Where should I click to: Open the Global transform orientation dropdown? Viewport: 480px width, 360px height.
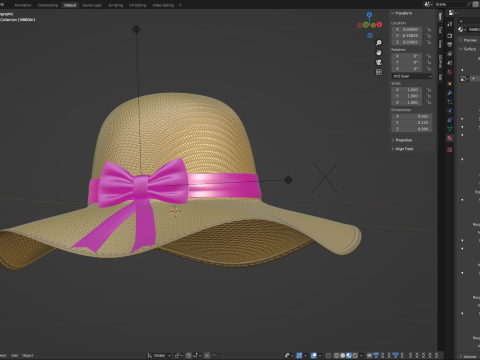[159, 355]
